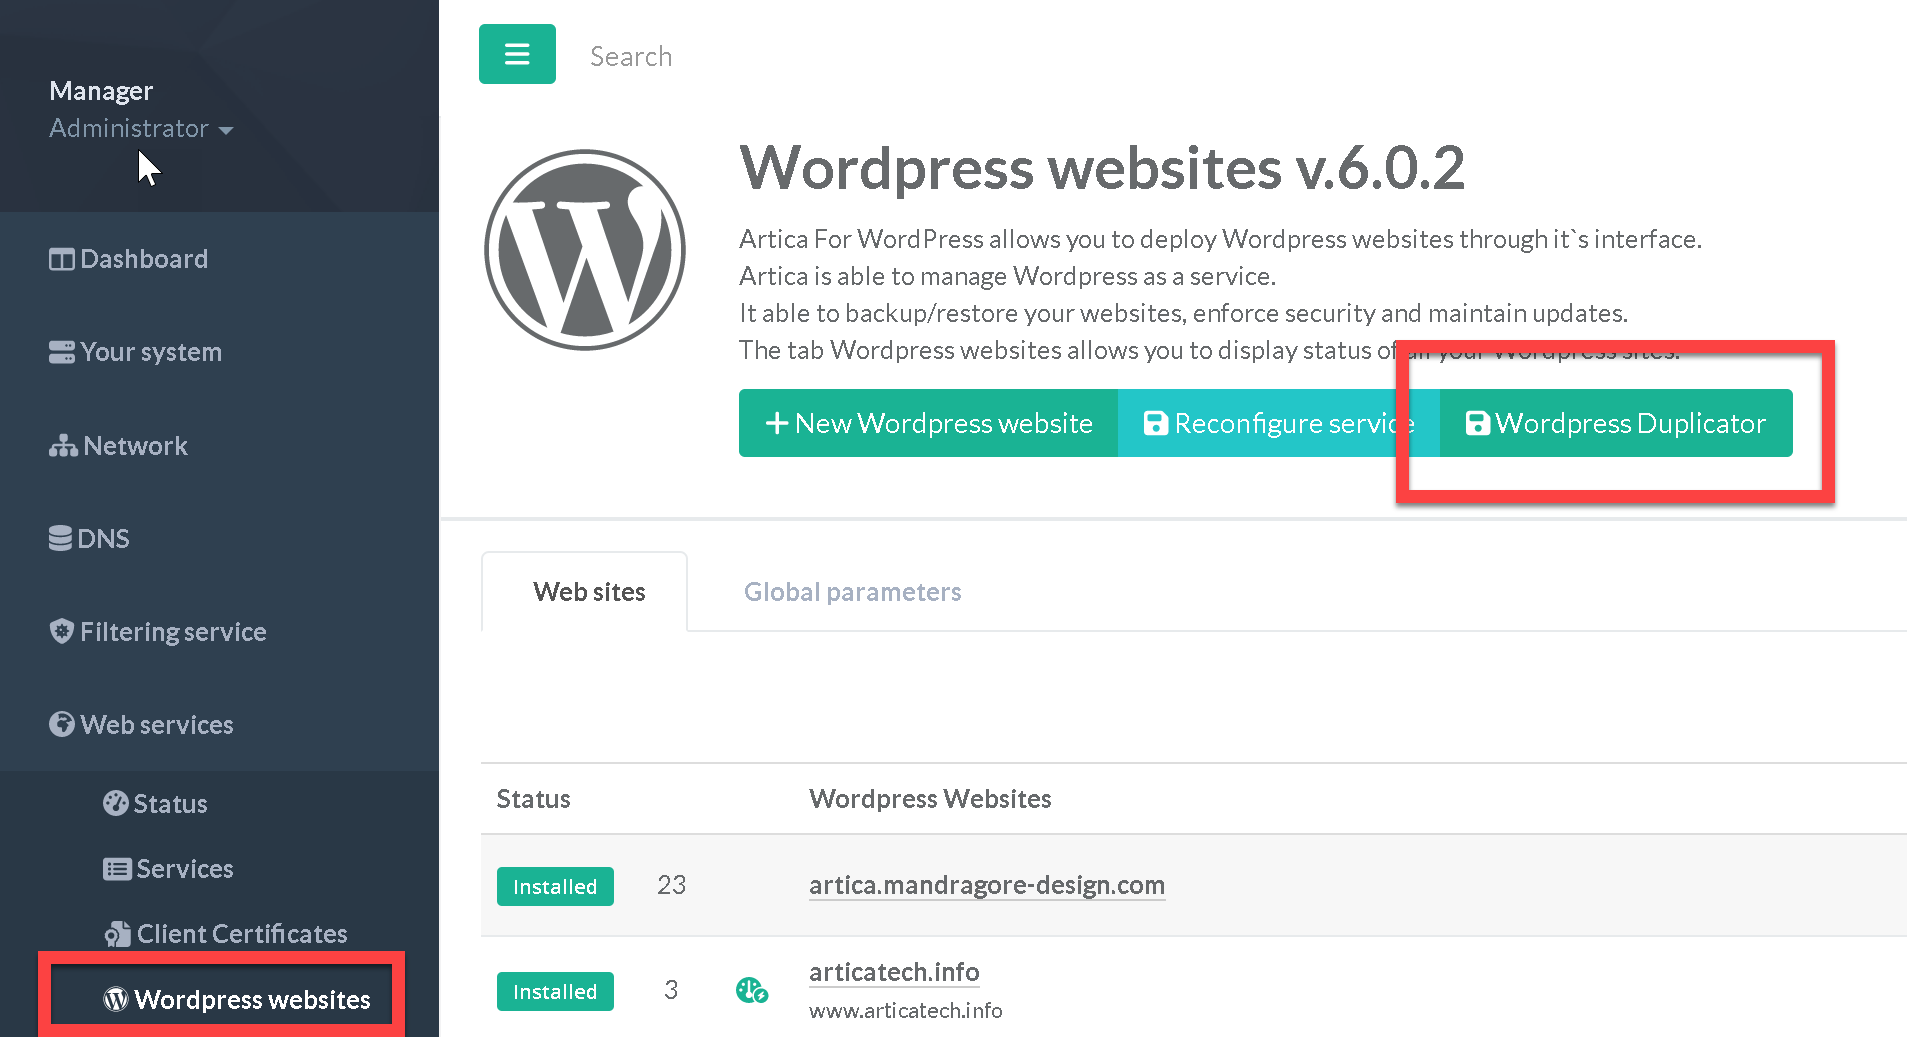This screenshot has width=1907, height=1037.
Task: Click the articatech.info green status icon
Action: point(751,991)
